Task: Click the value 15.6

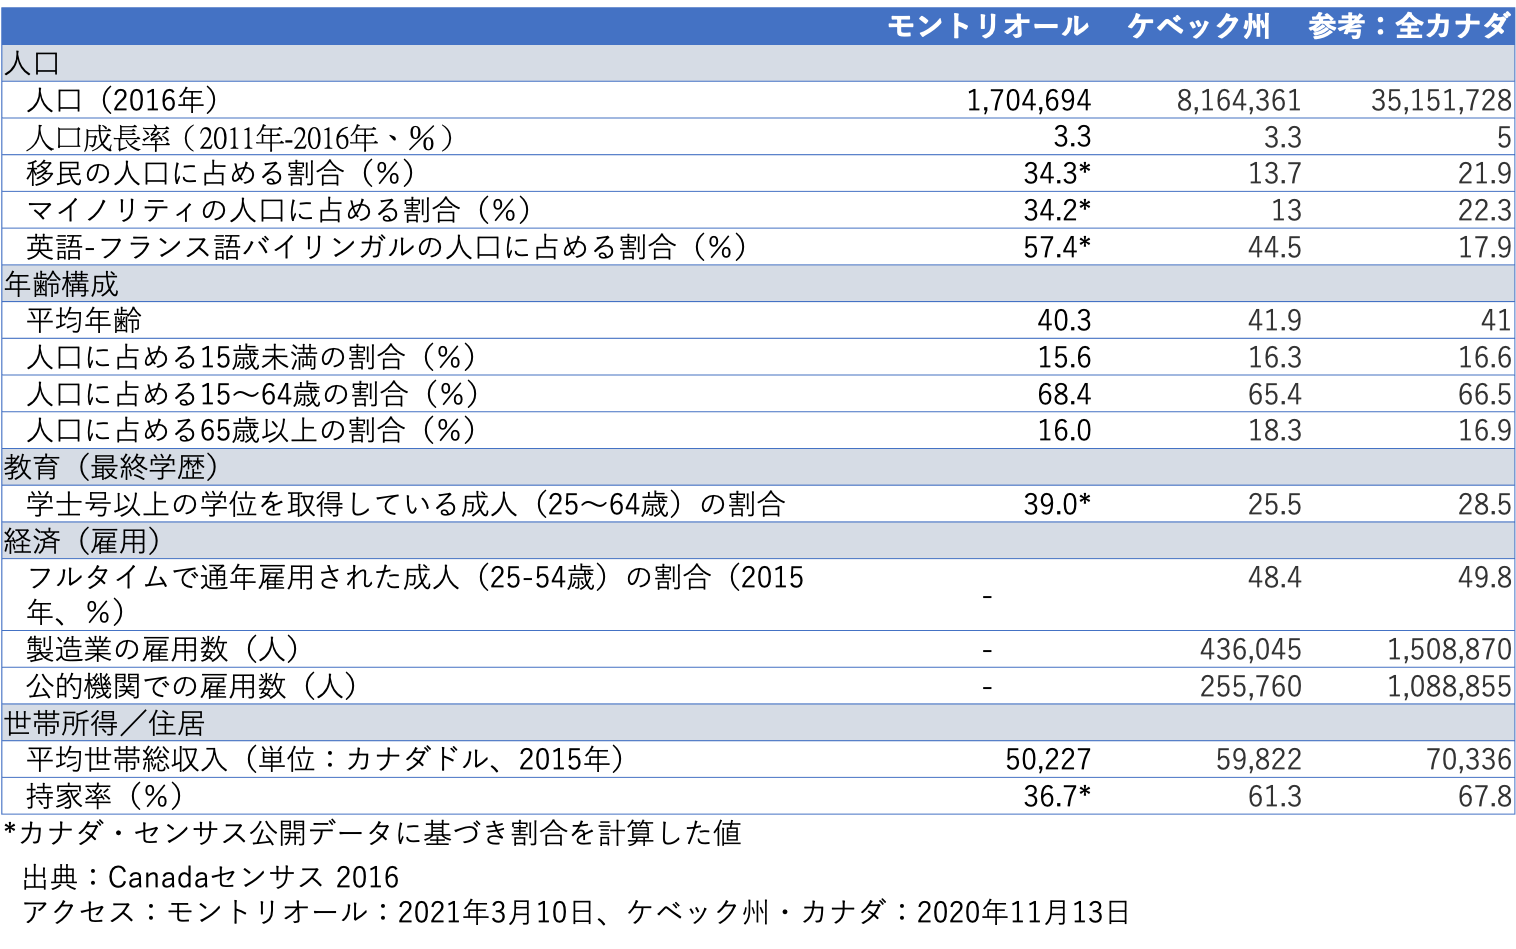Action: pos(1064,357)
